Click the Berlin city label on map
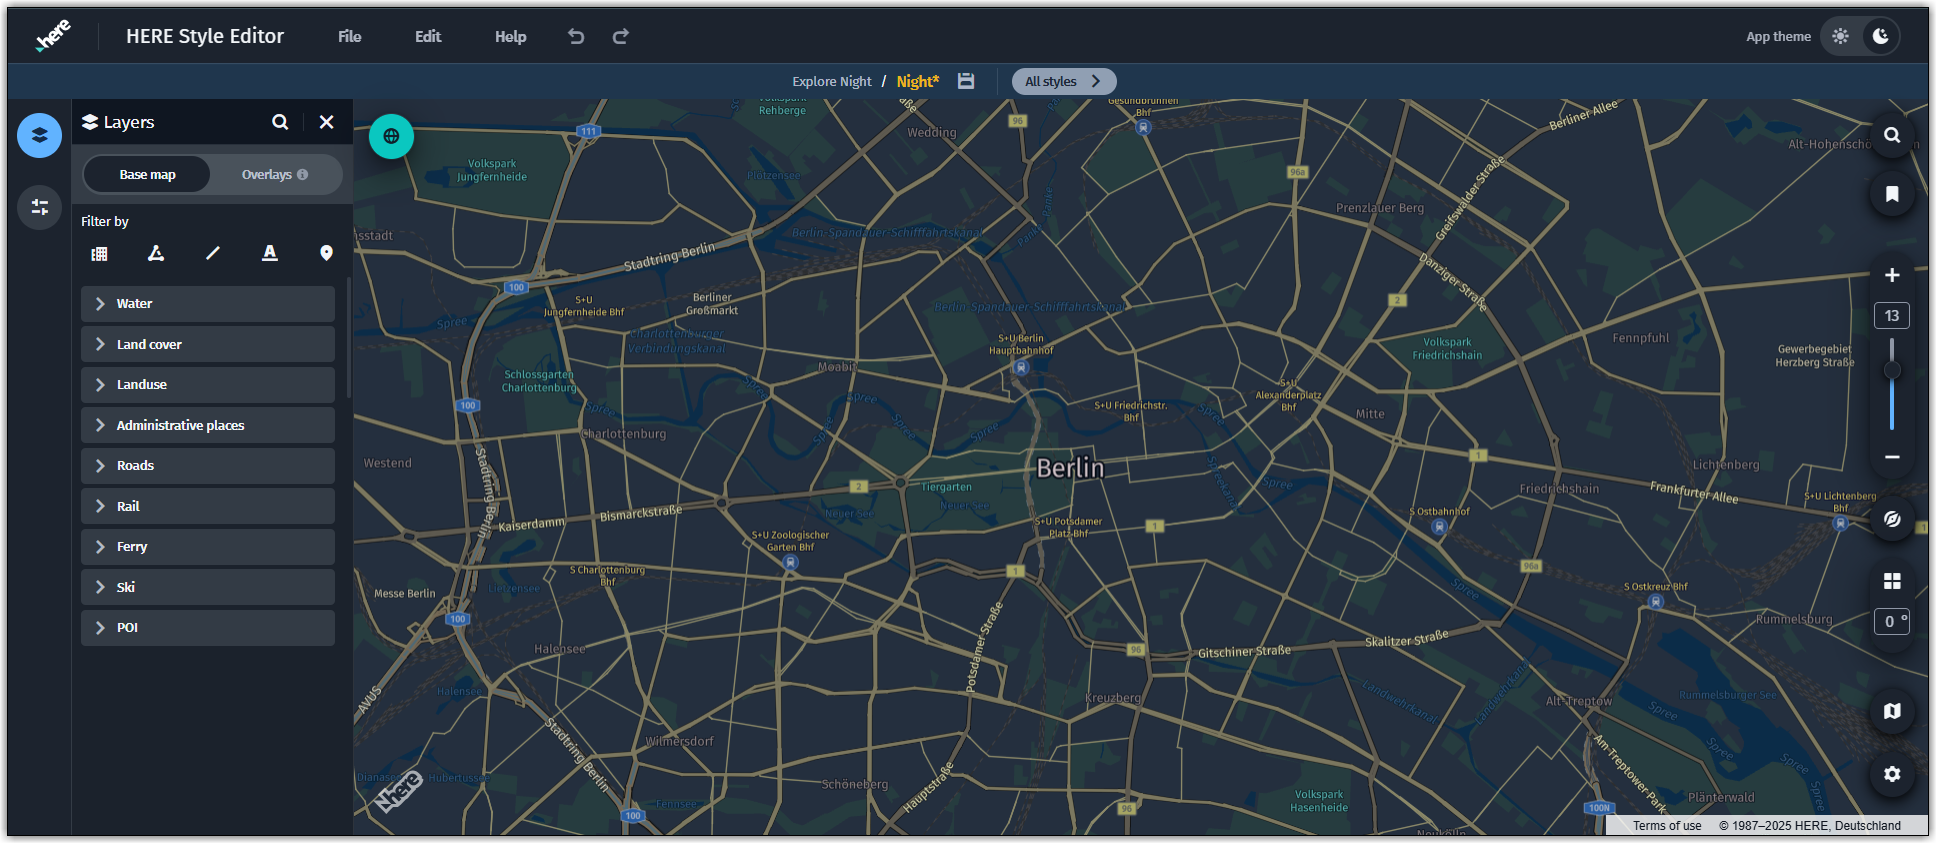The image size is (1937, 844). (1070, 468)
